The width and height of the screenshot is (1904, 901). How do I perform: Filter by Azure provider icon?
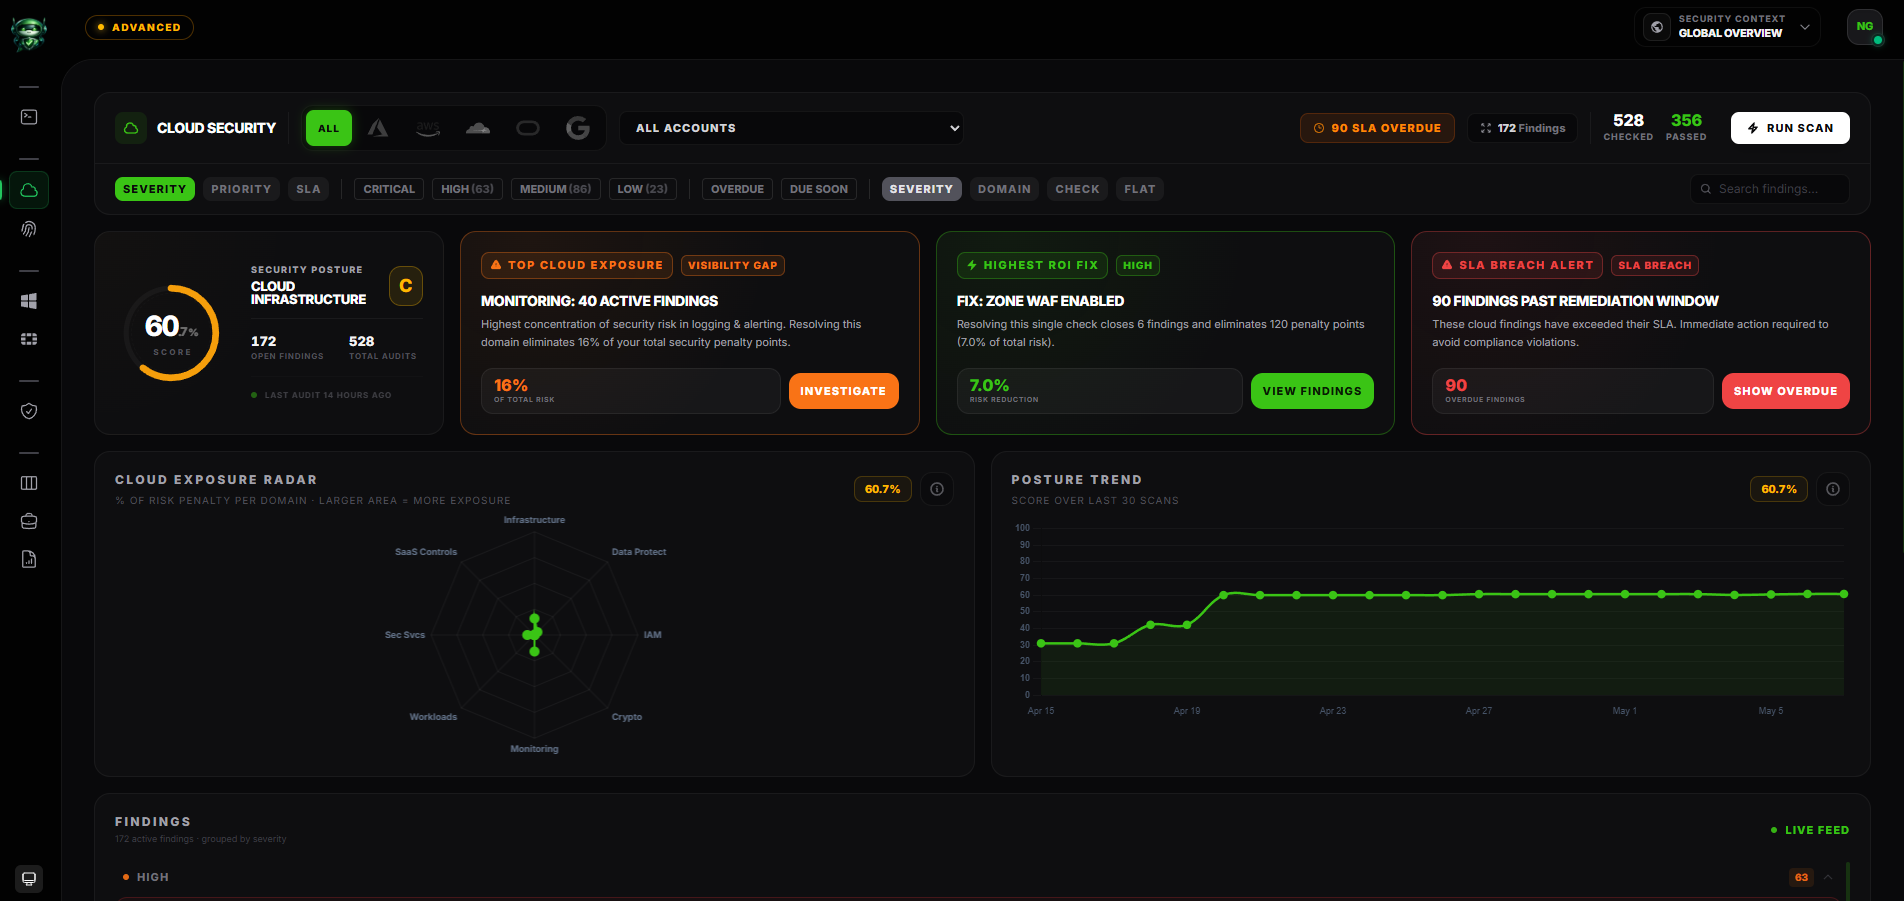coord(378,128)
